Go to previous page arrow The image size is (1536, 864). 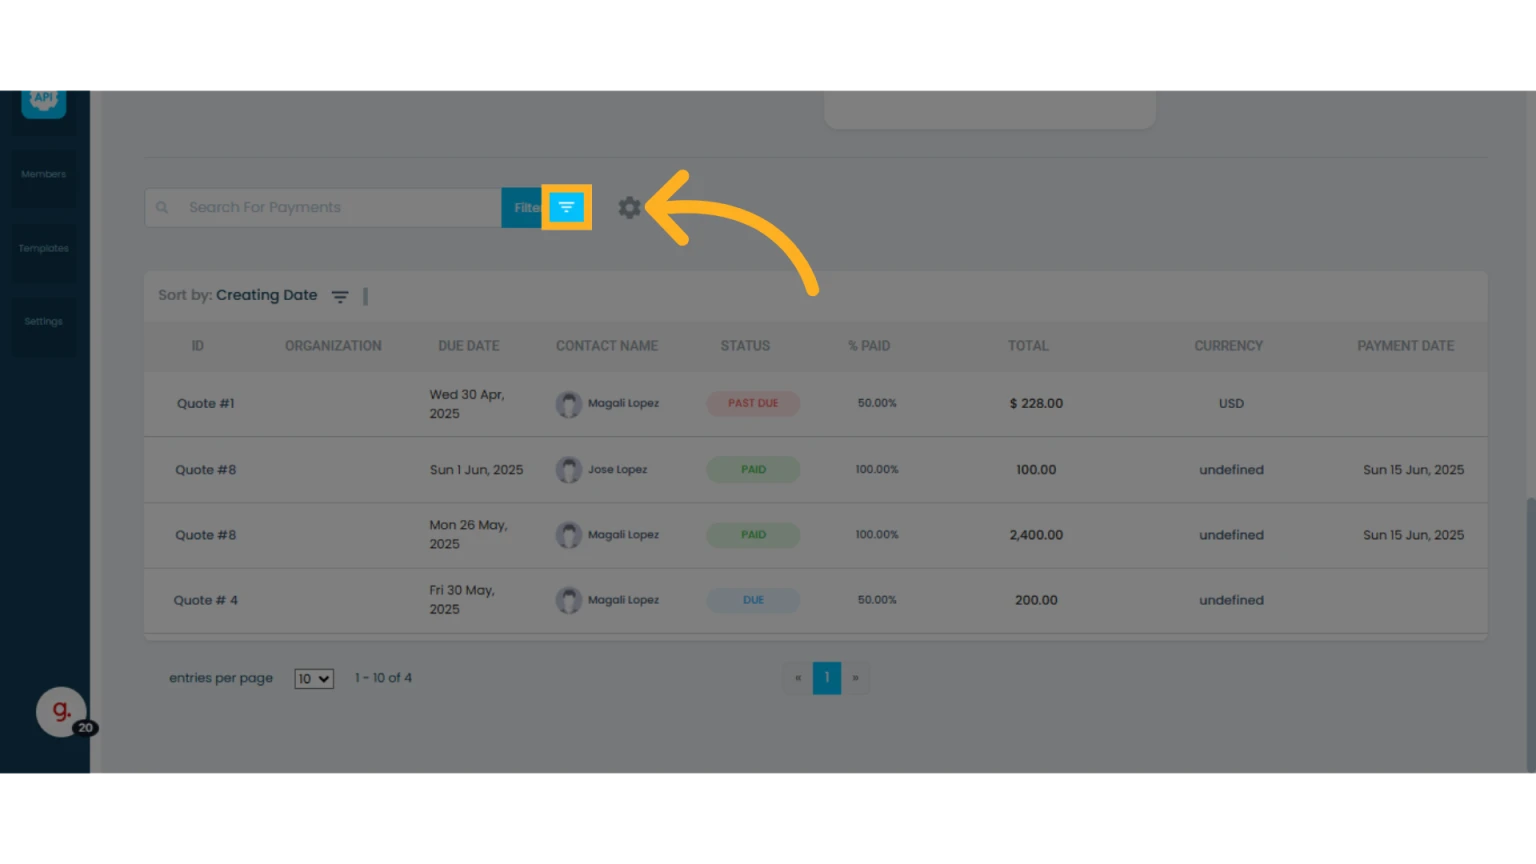(x=798, y=678)
